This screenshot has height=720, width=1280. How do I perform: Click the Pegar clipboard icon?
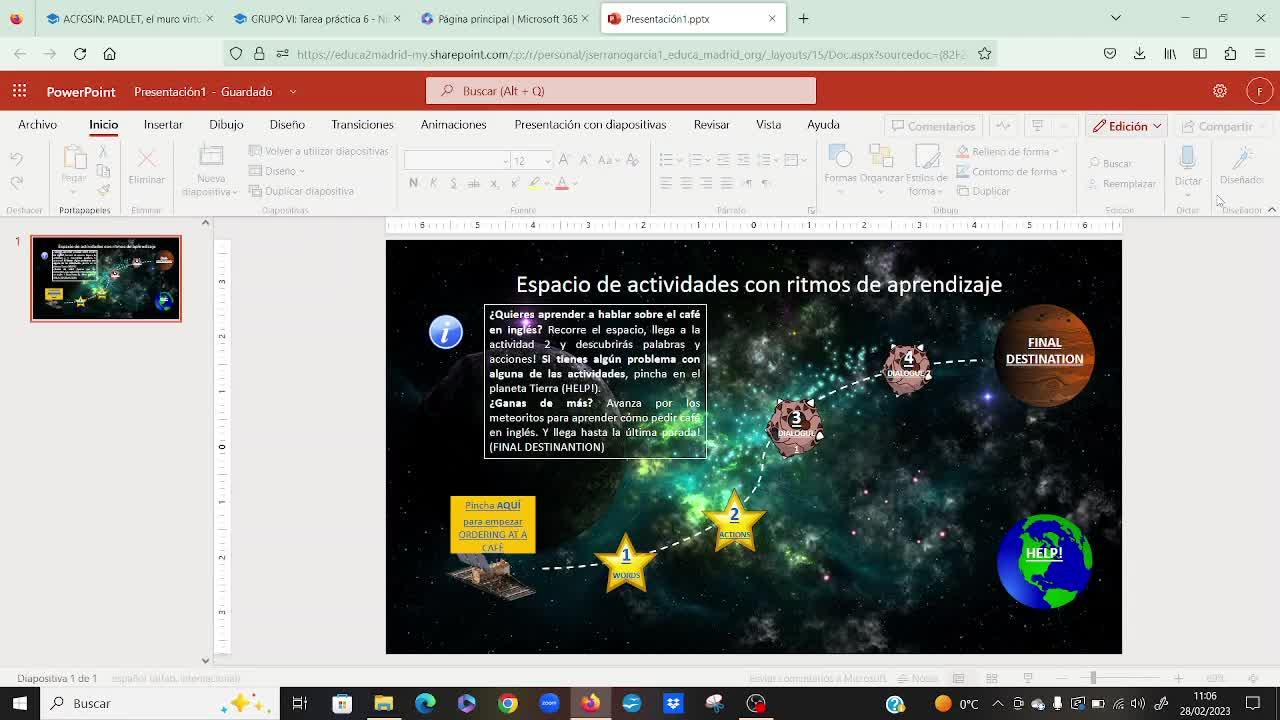(74, 158)
